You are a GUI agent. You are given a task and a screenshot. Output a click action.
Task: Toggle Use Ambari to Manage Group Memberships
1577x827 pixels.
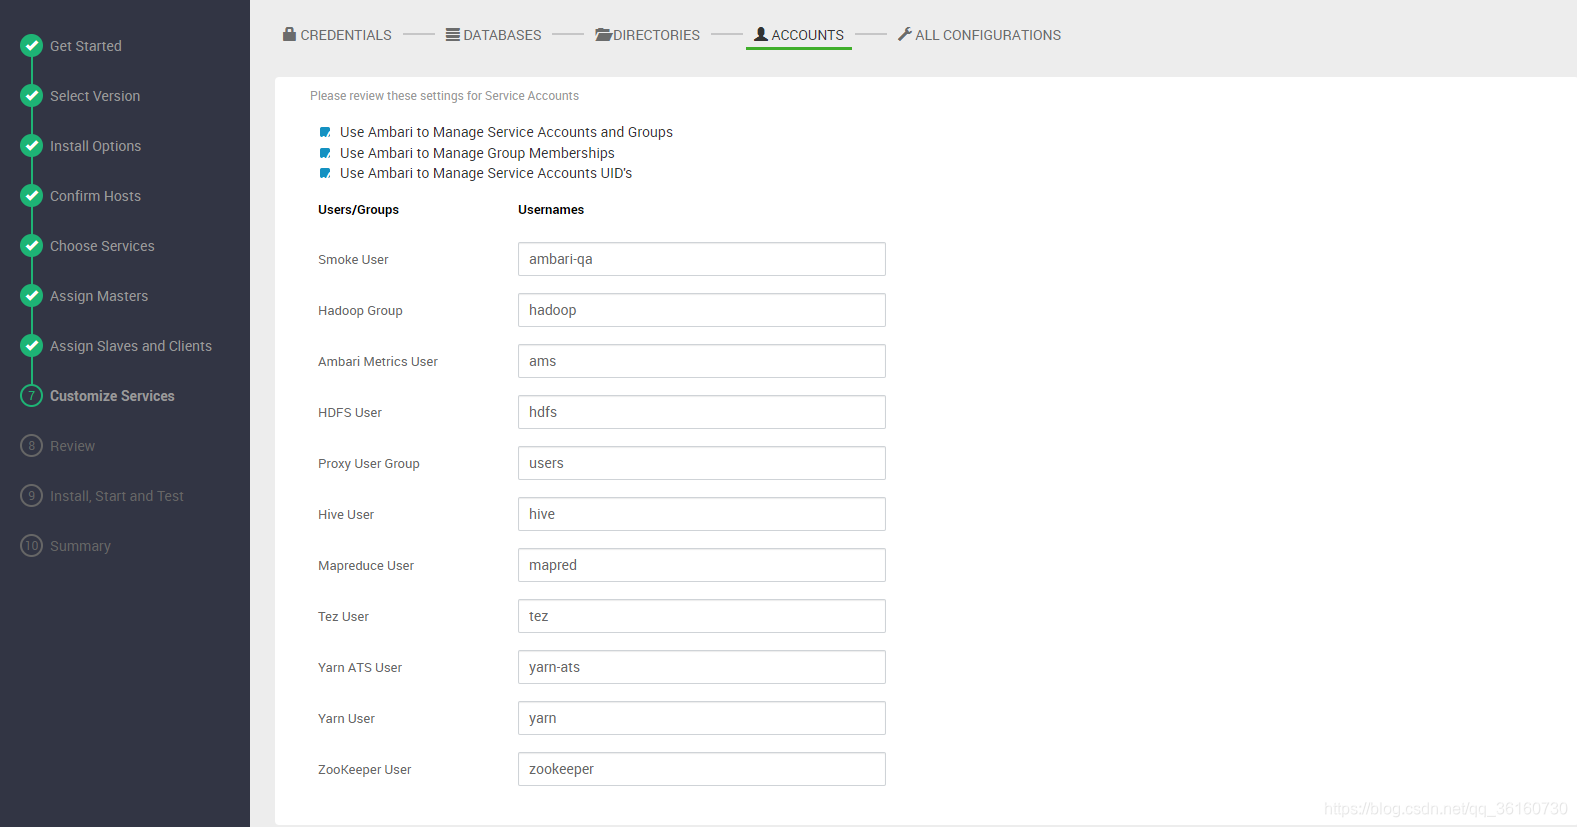325,153
